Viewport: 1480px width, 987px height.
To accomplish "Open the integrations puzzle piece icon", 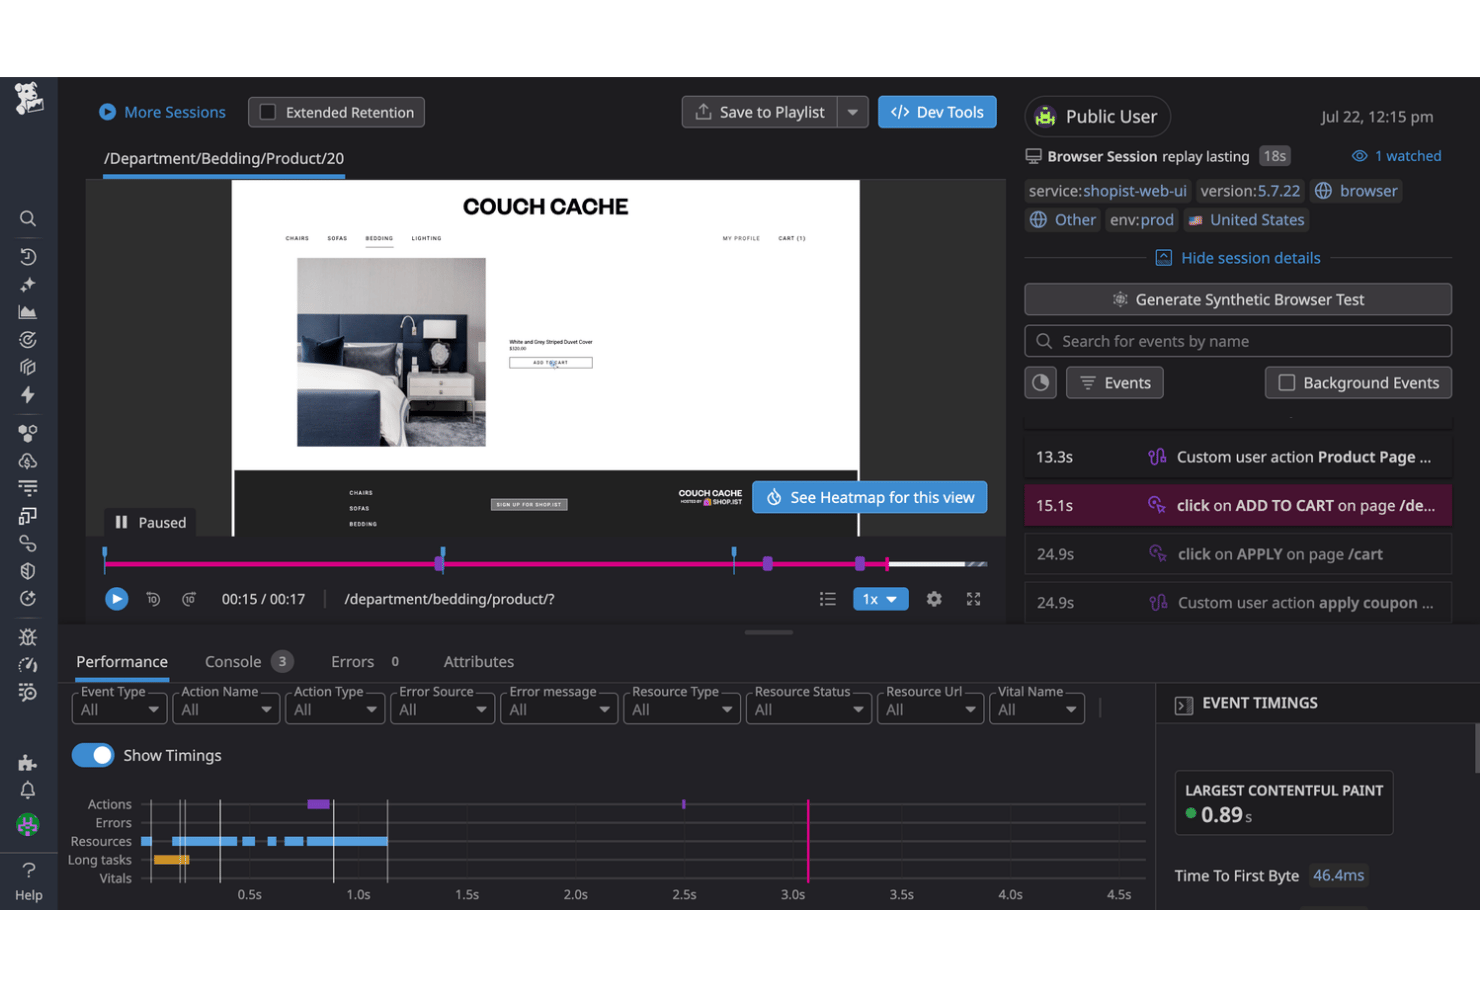I will pos(28,763).
